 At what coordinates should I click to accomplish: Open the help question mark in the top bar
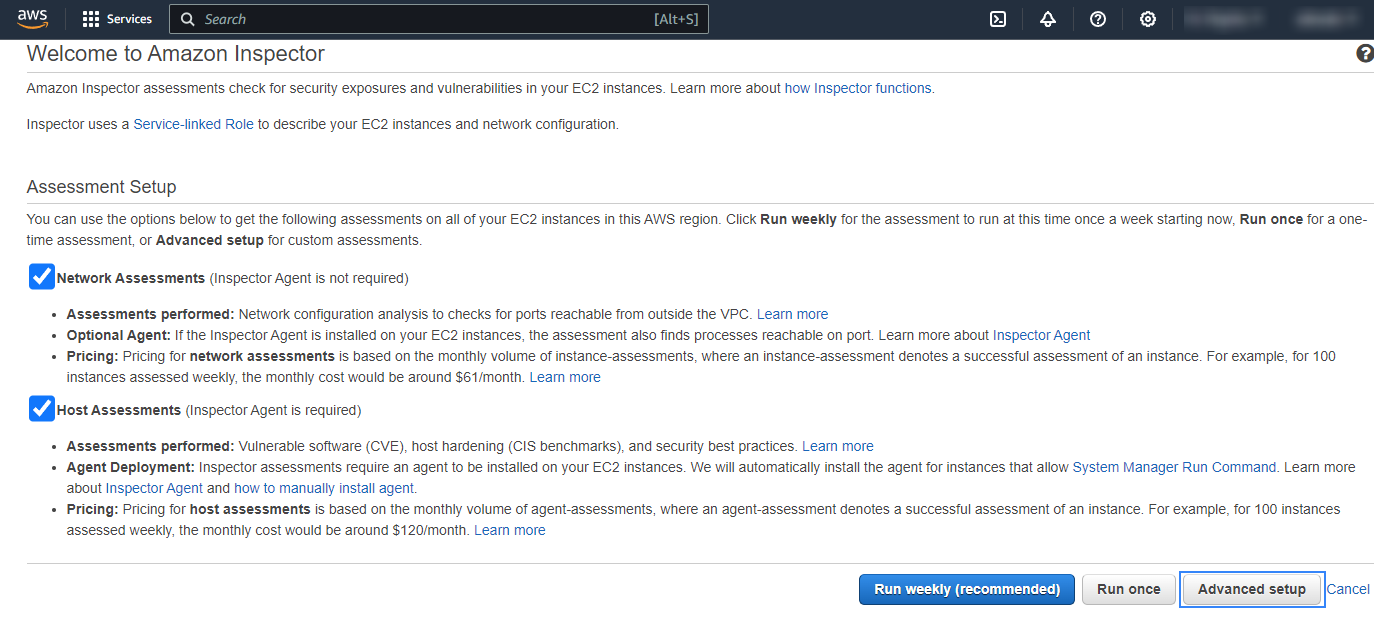pyautogui.click(x=1098, y=19)
